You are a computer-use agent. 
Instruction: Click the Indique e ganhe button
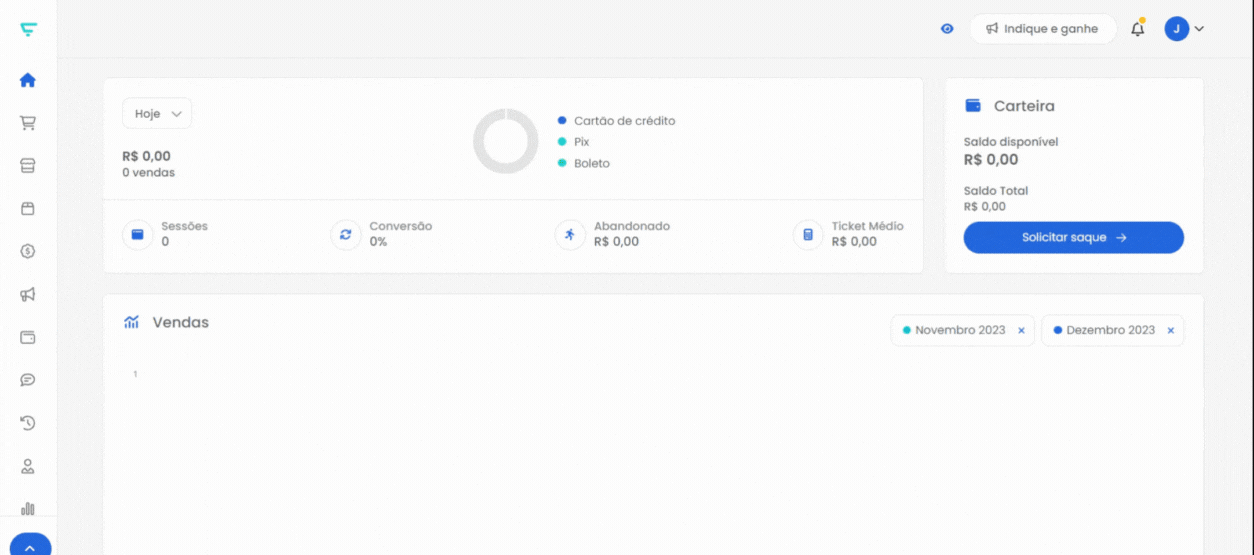[x=1042, y=29]
